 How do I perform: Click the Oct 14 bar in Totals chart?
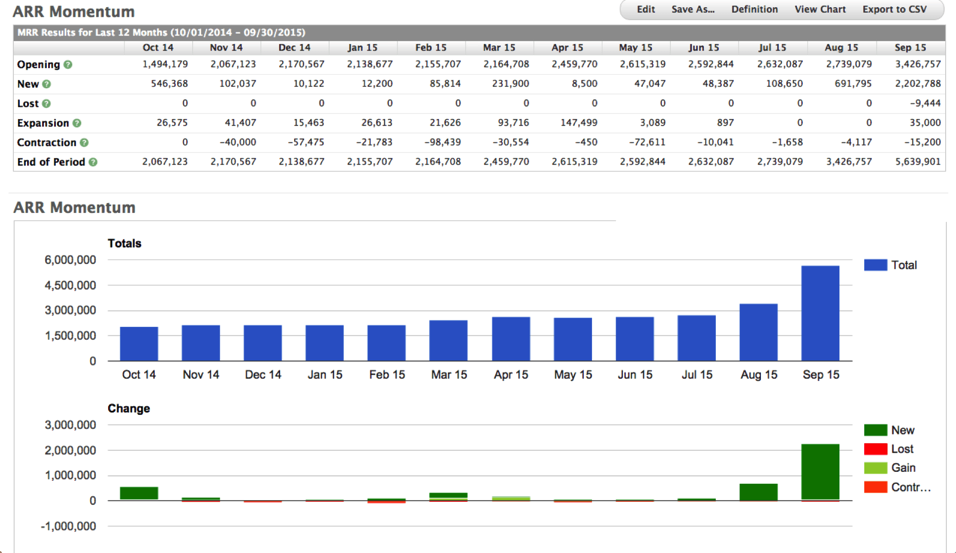(x=139, y=343)
